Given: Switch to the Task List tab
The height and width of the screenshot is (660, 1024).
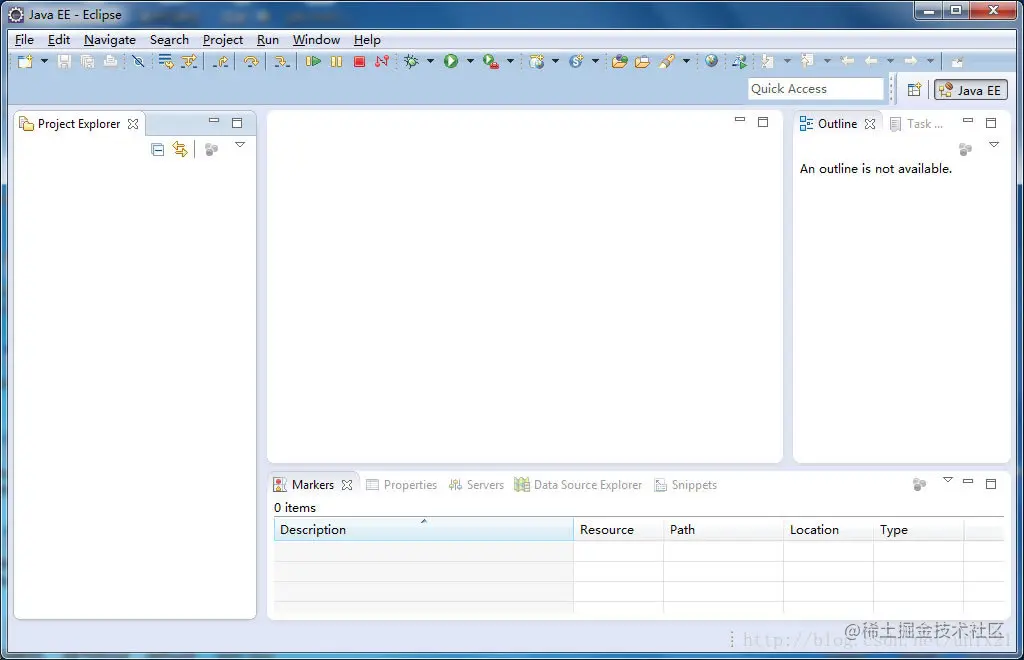Looking at the screenshot, I should (917, 124).
